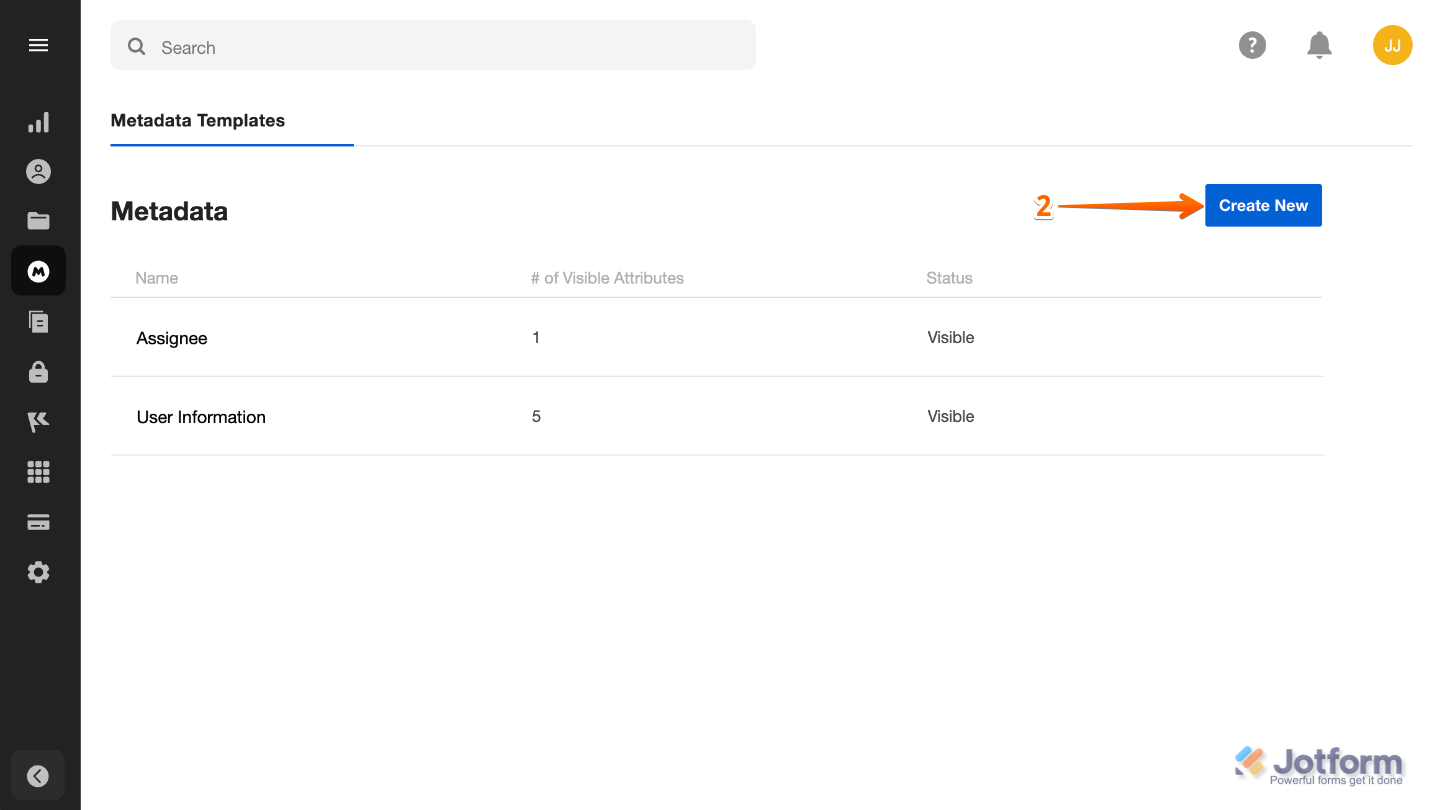This screenshot has width=1440, height=810.
Task: Open the hamburger menu at top left
Action: tap(38, 45)
